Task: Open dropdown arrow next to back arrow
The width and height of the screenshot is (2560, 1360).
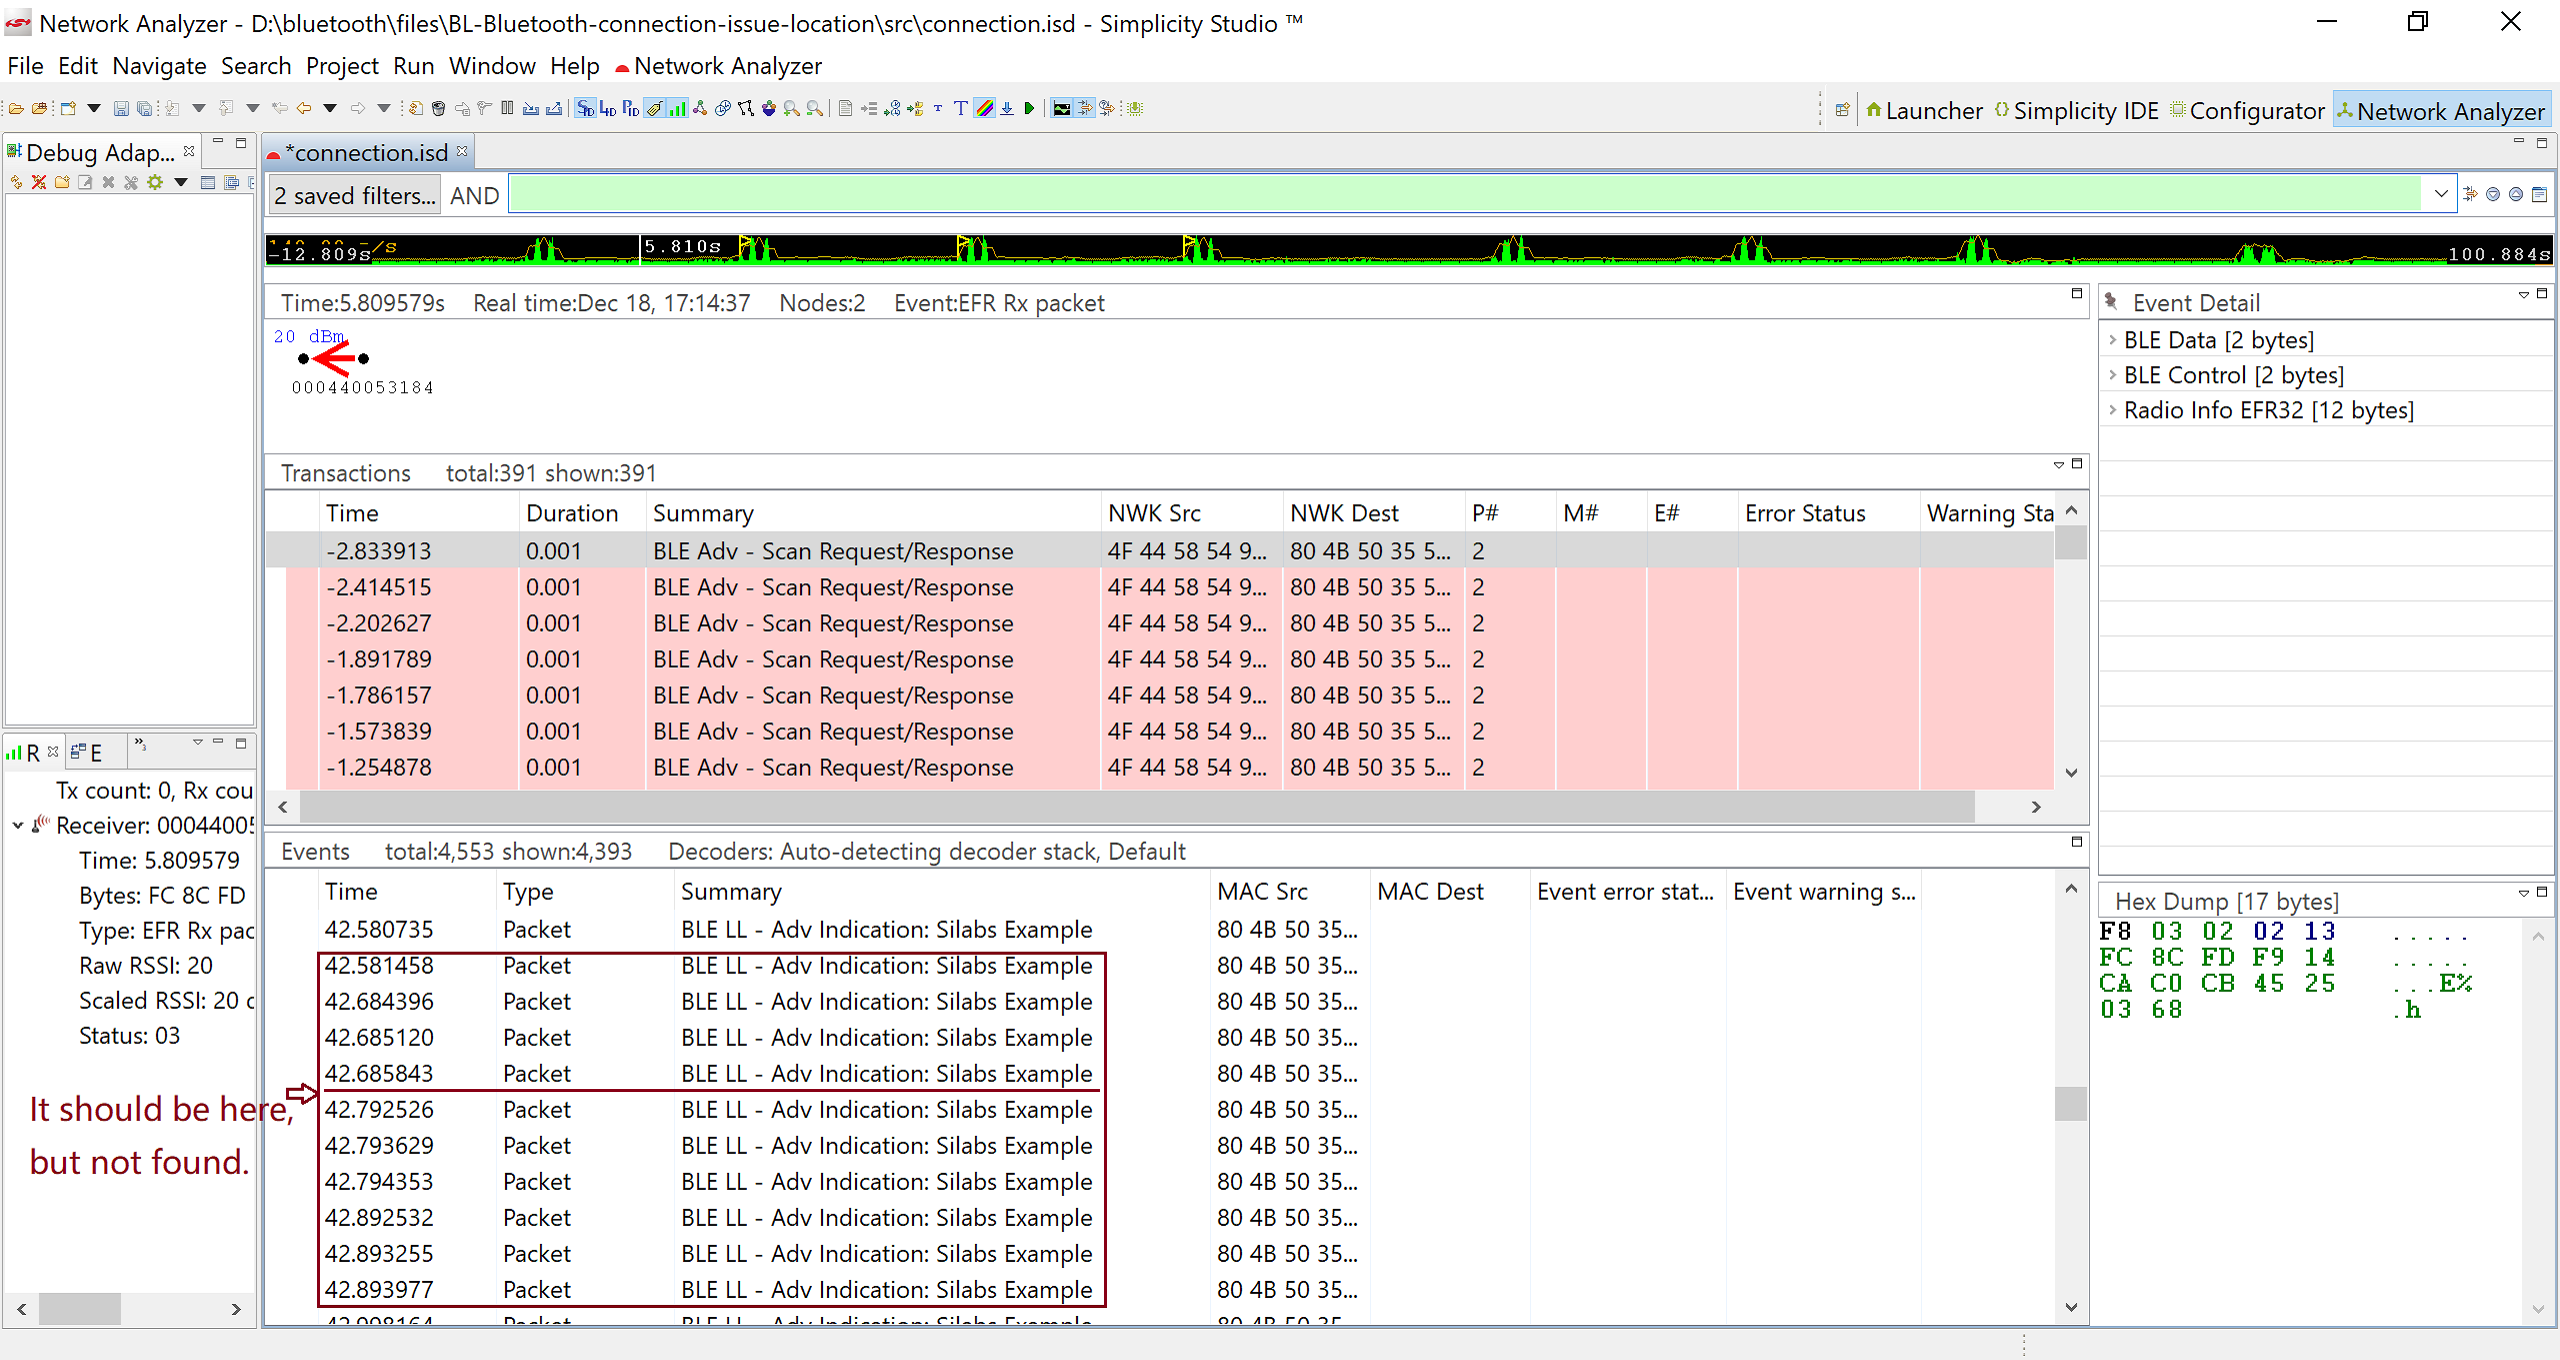Action: [330, 108]
